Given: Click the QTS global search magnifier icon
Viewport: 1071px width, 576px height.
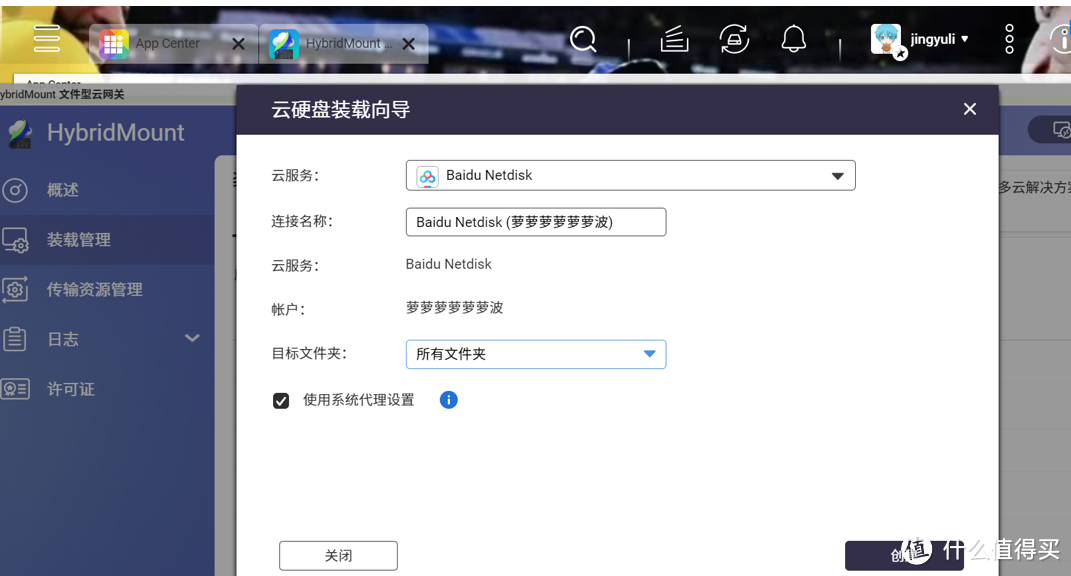Looking at the screenshot, I should point(583,39).
